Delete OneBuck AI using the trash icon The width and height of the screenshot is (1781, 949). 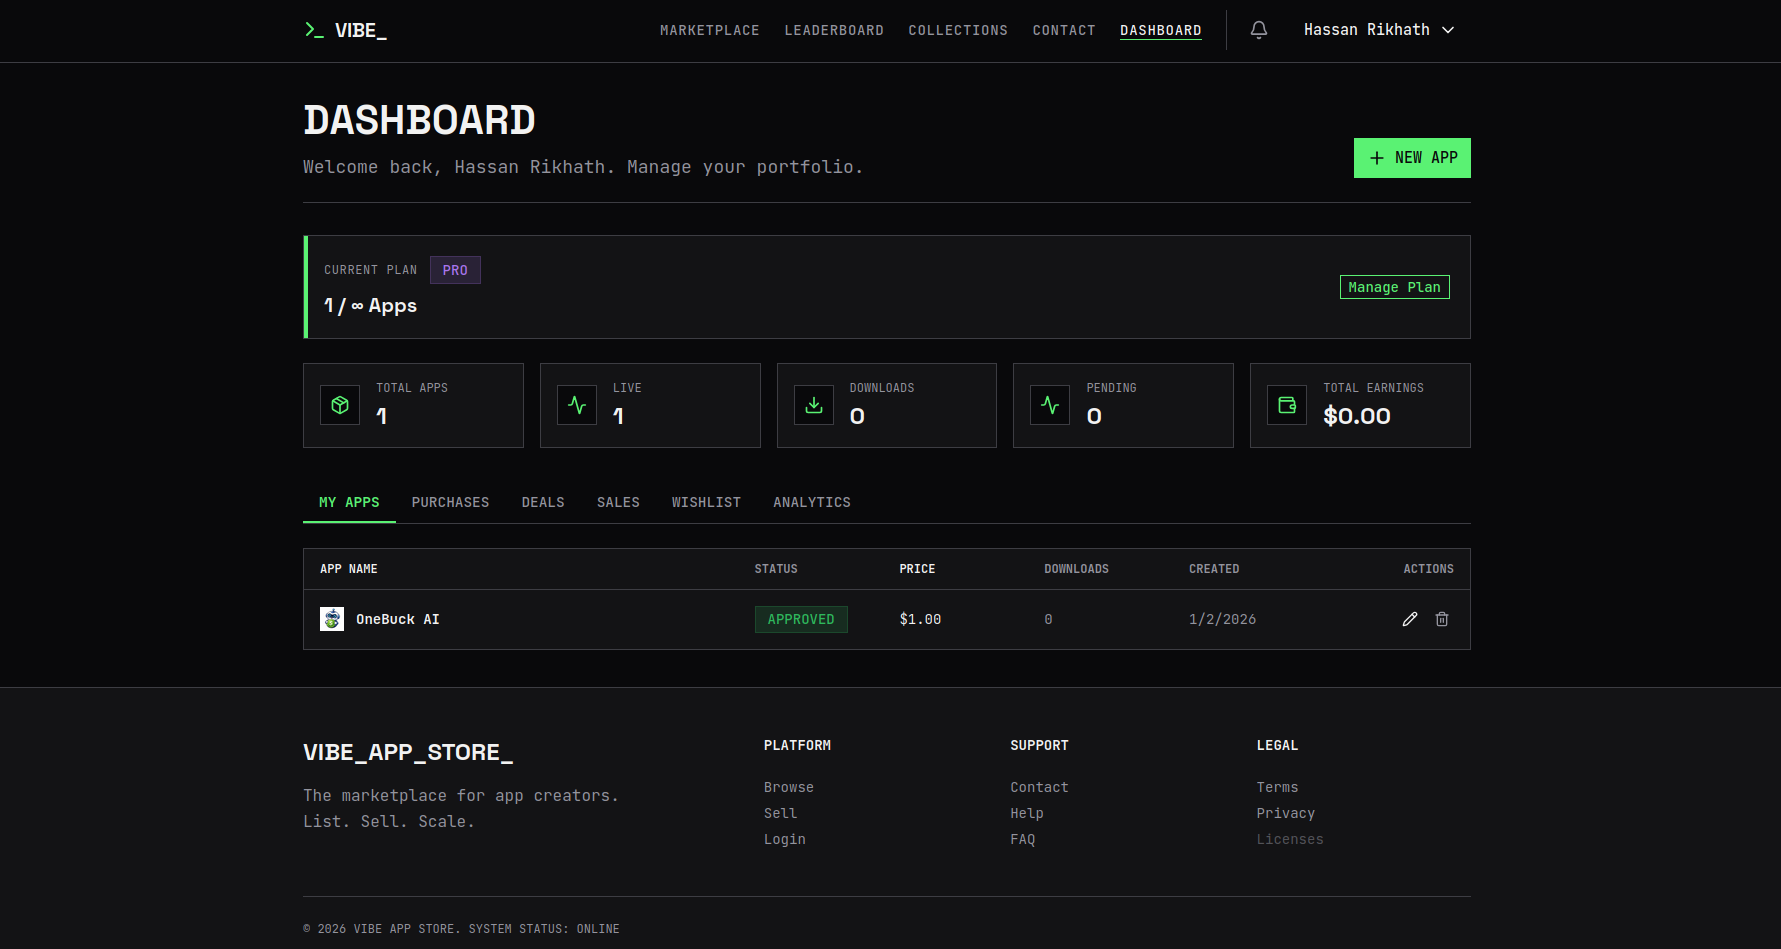(x=1442, y=619)
